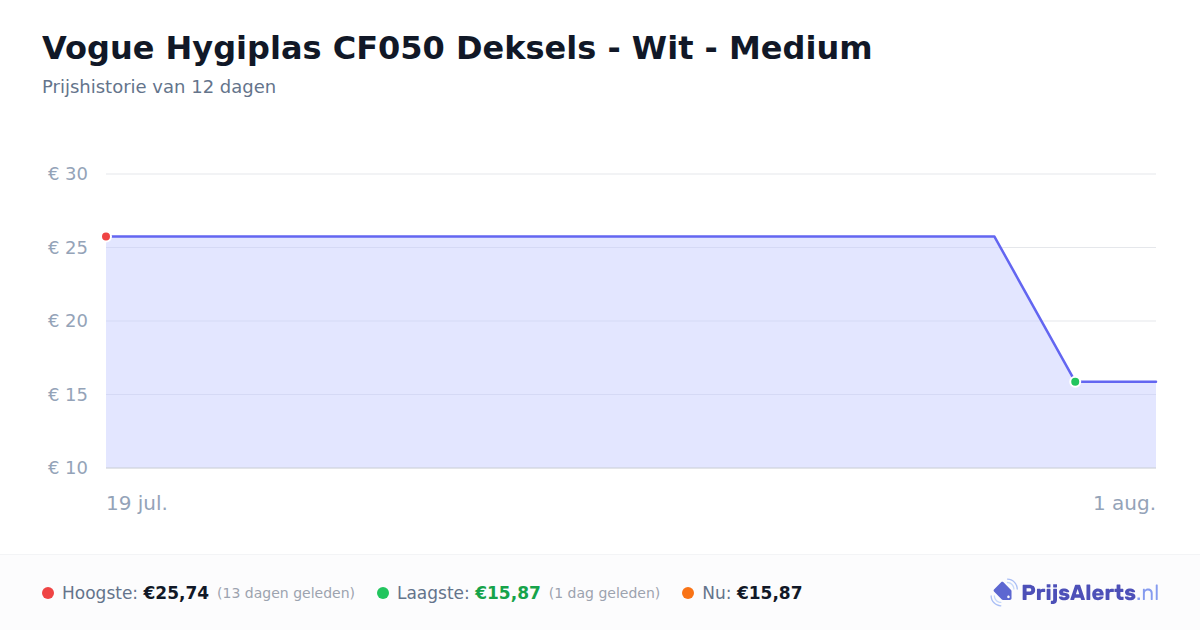Click the highest price value €25,74

(x=176, y=593)
